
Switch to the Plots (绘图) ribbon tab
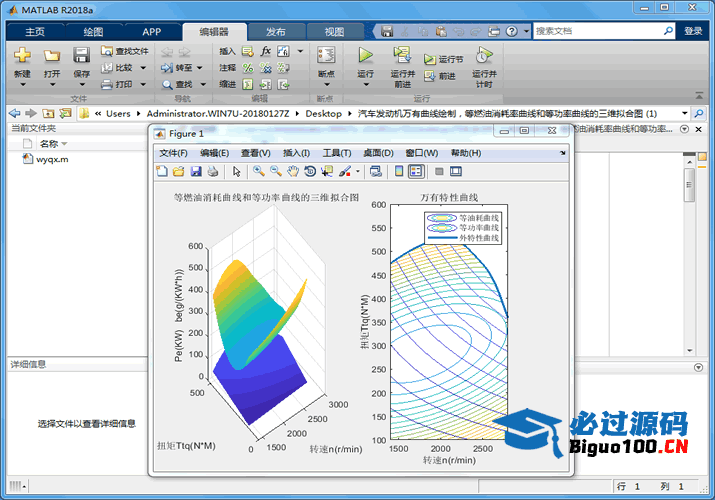(x=93, y=31)
